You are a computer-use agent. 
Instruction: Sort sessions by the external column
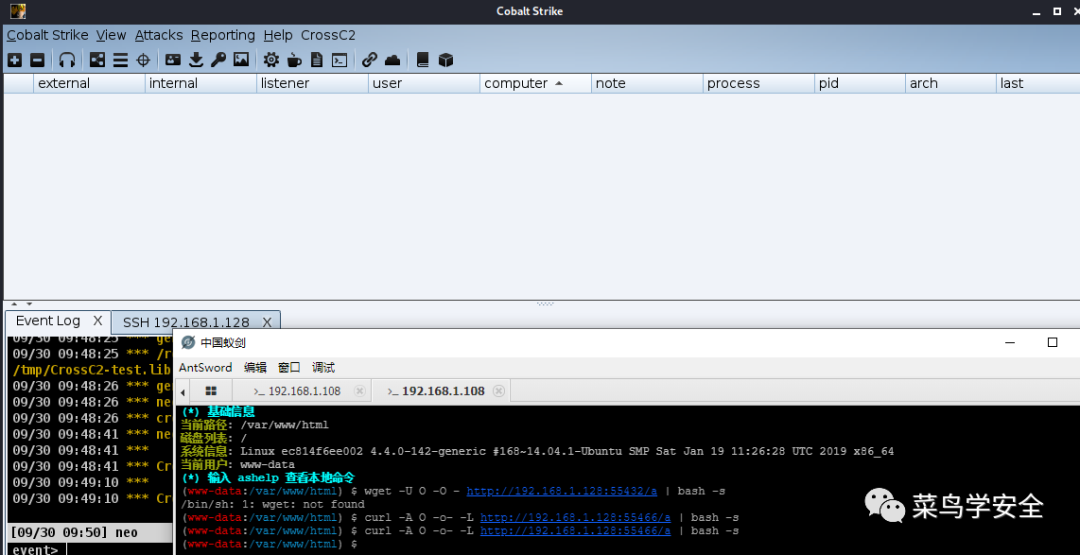90,83
